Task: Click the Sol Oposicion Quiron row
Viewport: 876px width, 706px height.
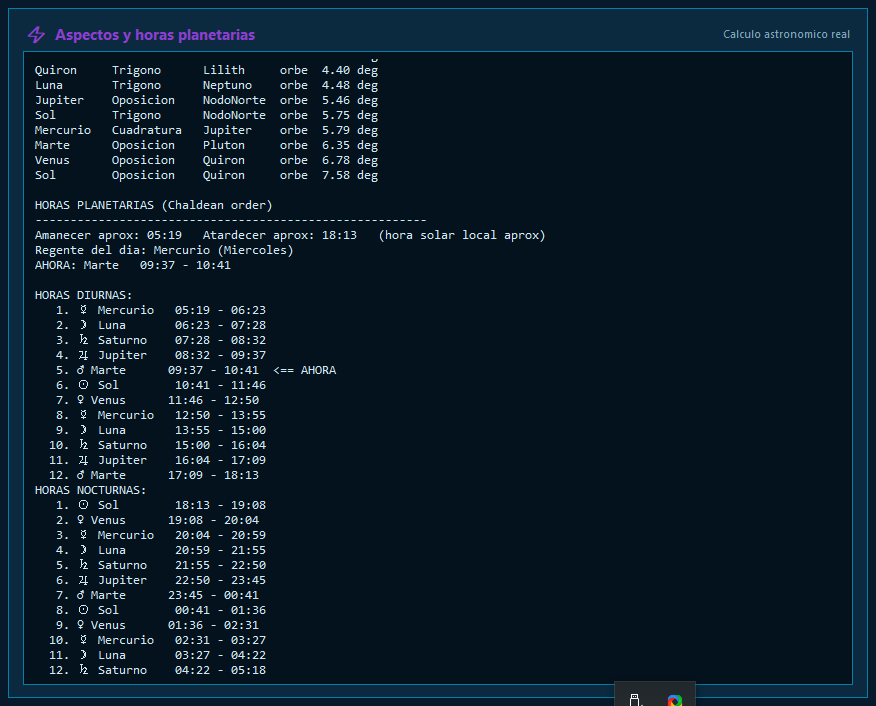Action: click(x=206, y=175)
